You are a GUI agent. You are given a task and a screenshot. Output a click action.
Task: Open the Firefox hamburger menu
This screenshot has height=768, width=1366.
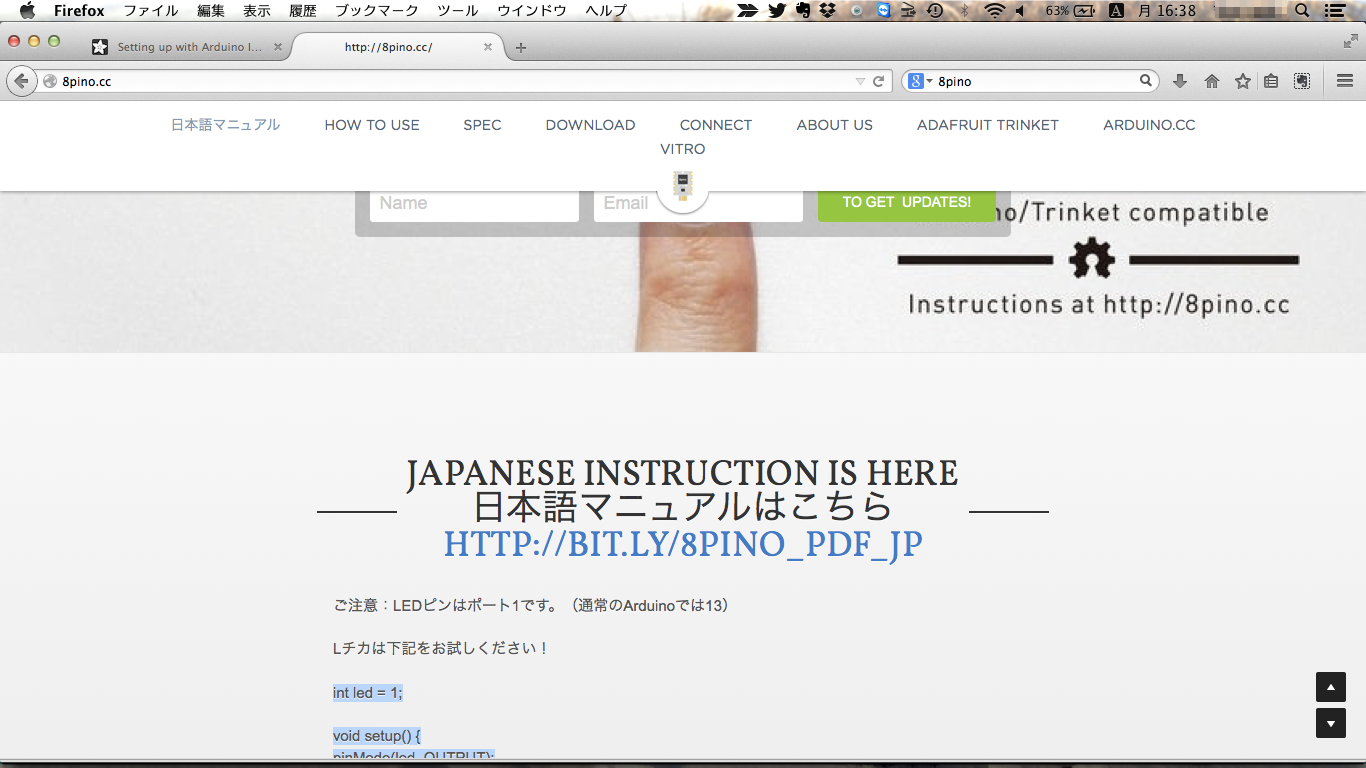[1345, 82]
